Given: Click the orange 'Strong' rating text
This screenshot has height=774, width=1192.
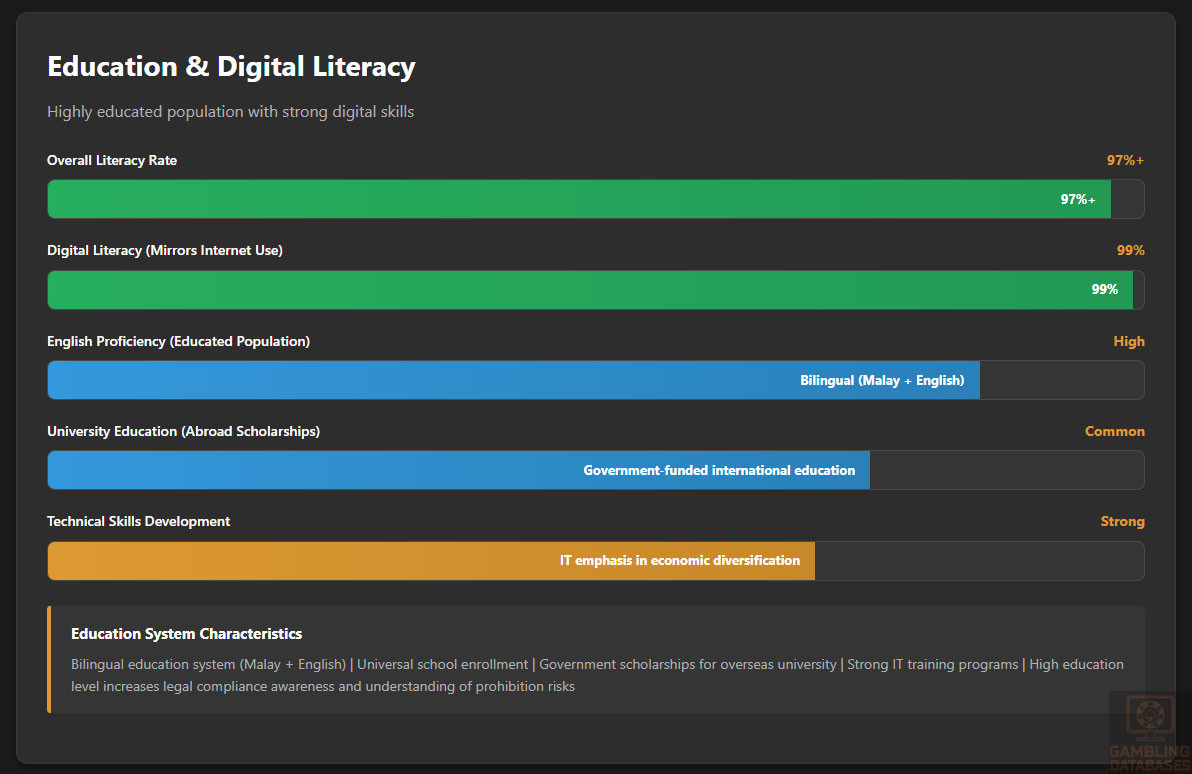Looking at the screenshot, I should click(1122, 521).
